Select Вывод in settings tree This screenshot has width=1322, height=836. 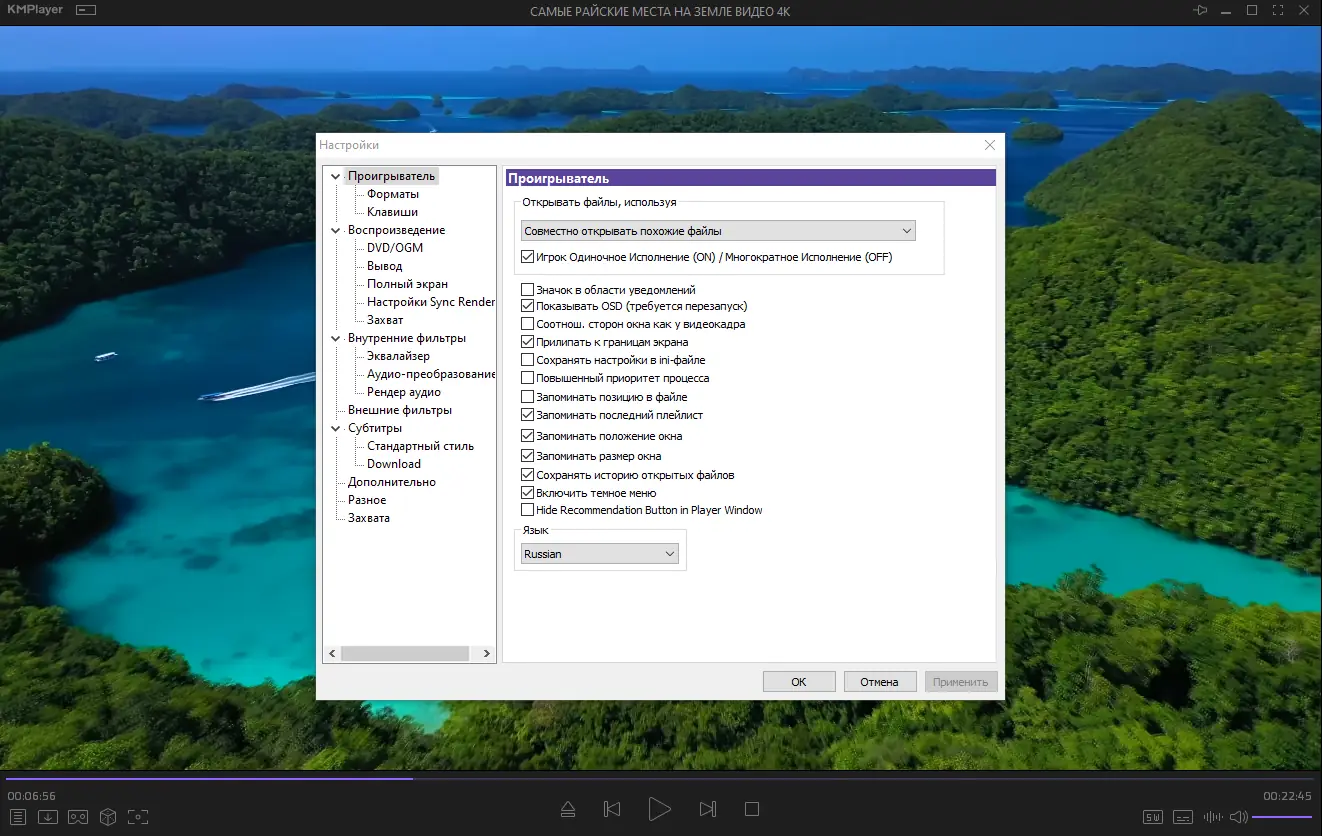[385, 266]
